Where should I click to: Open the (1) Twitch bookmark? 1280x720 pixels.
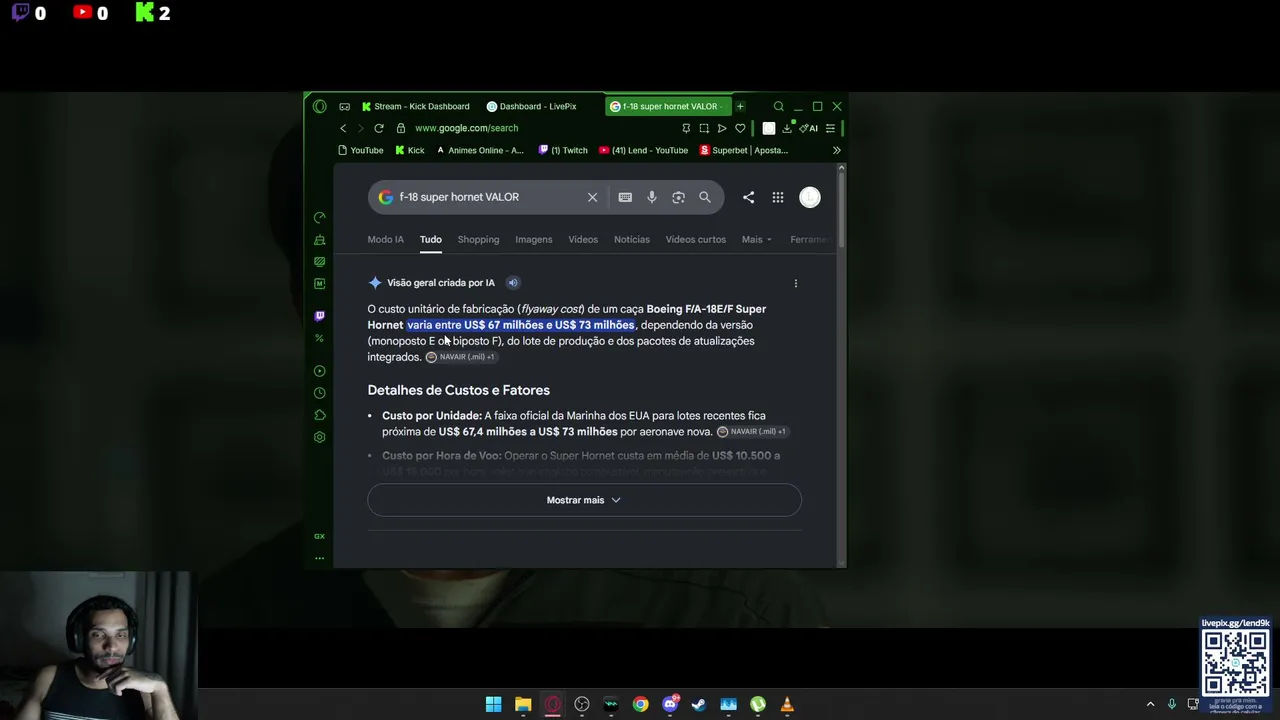click(x=563, y=150)
